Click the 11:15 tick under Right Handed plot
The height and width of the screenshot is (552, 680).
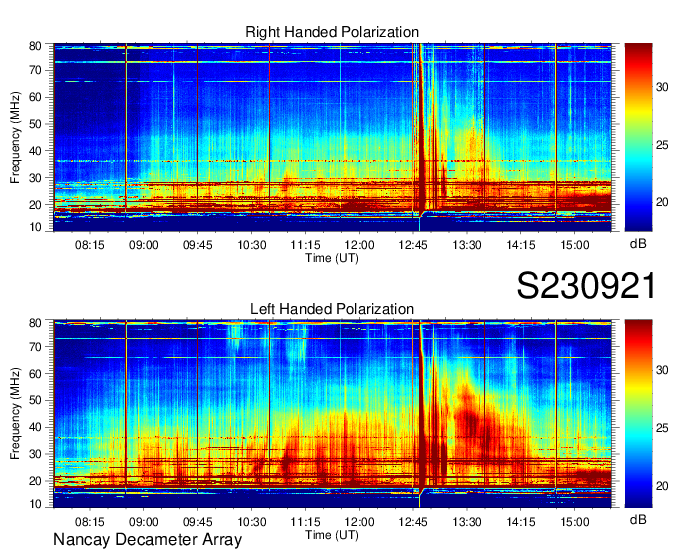point(305,245)
